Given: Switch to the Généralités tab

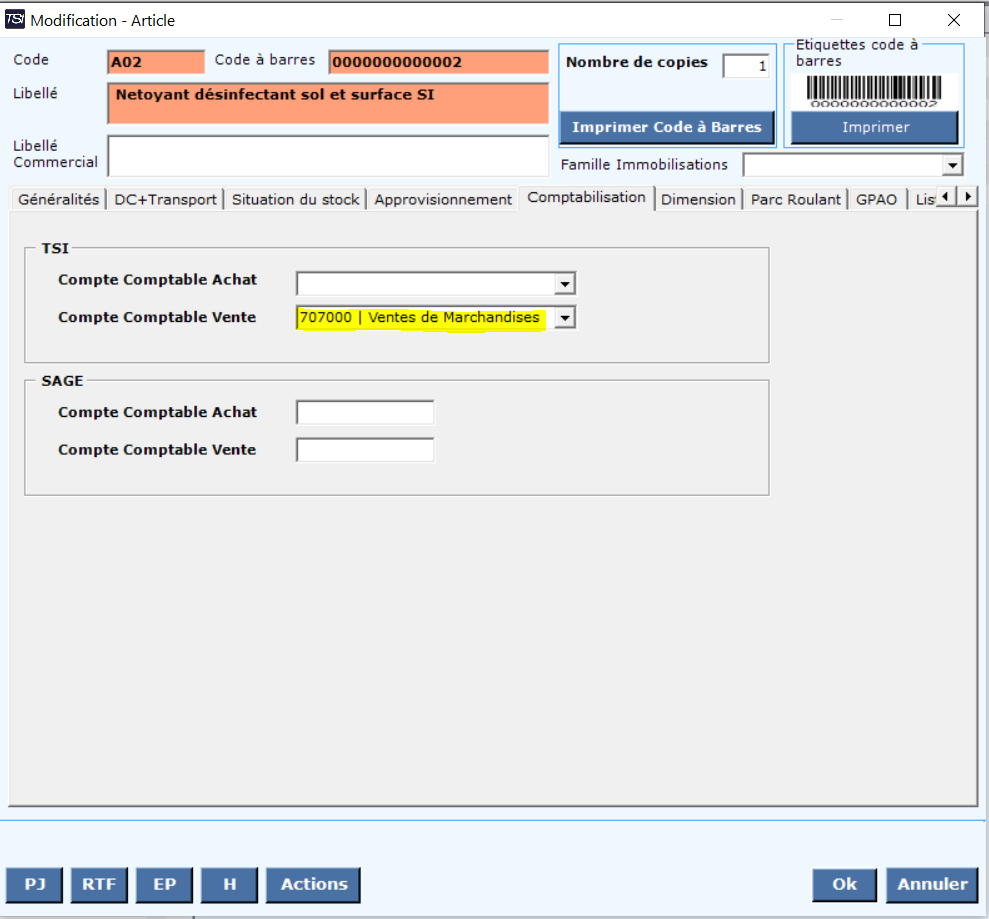Looking at the screenshot, I should click(x=59, y=199).
